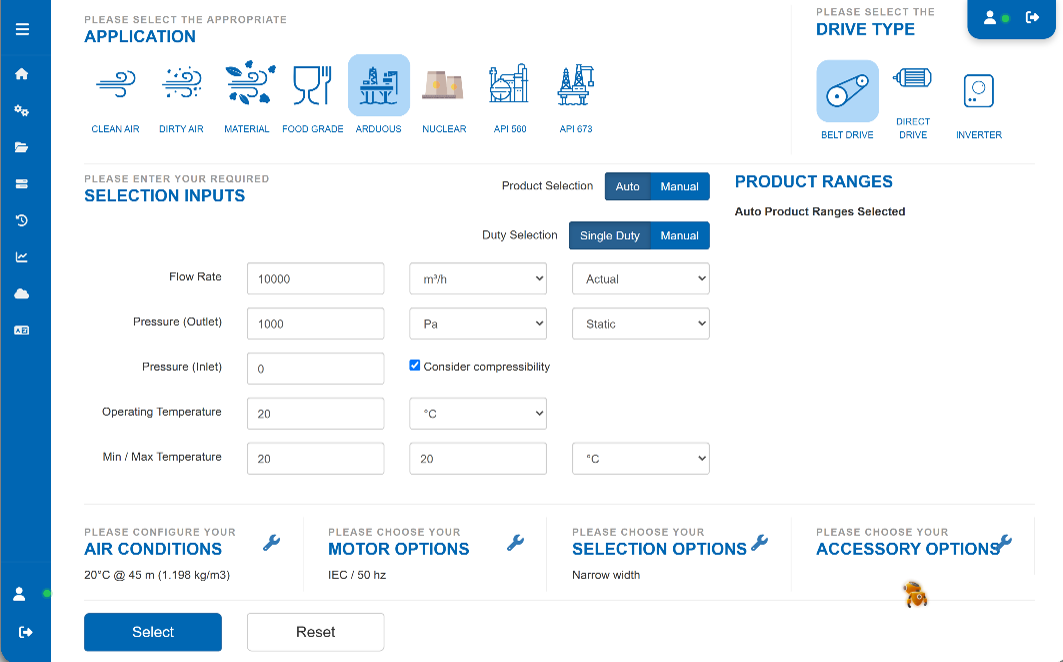Image resolution: width=1063 pixels, height=662 pixels.
Task: Open the gears settings sidebar icon
Action: 22,111
